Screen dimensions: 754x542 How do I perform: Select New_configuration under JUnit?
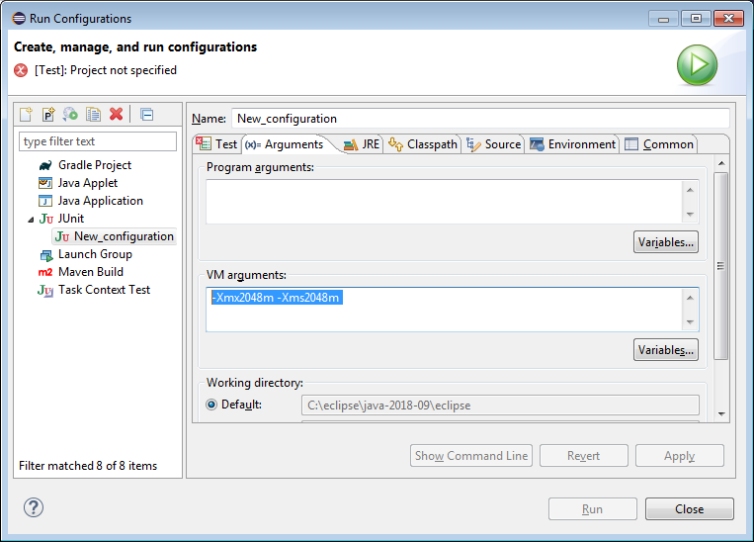coord(123,237)
